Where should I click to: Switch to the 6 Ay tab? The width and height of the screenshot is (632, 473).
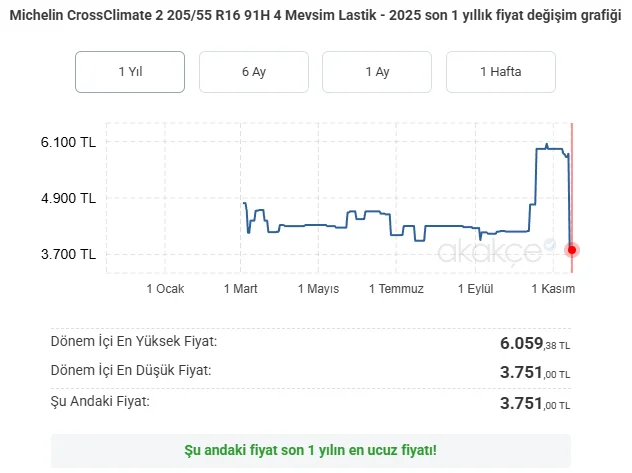tap(253, 72)
